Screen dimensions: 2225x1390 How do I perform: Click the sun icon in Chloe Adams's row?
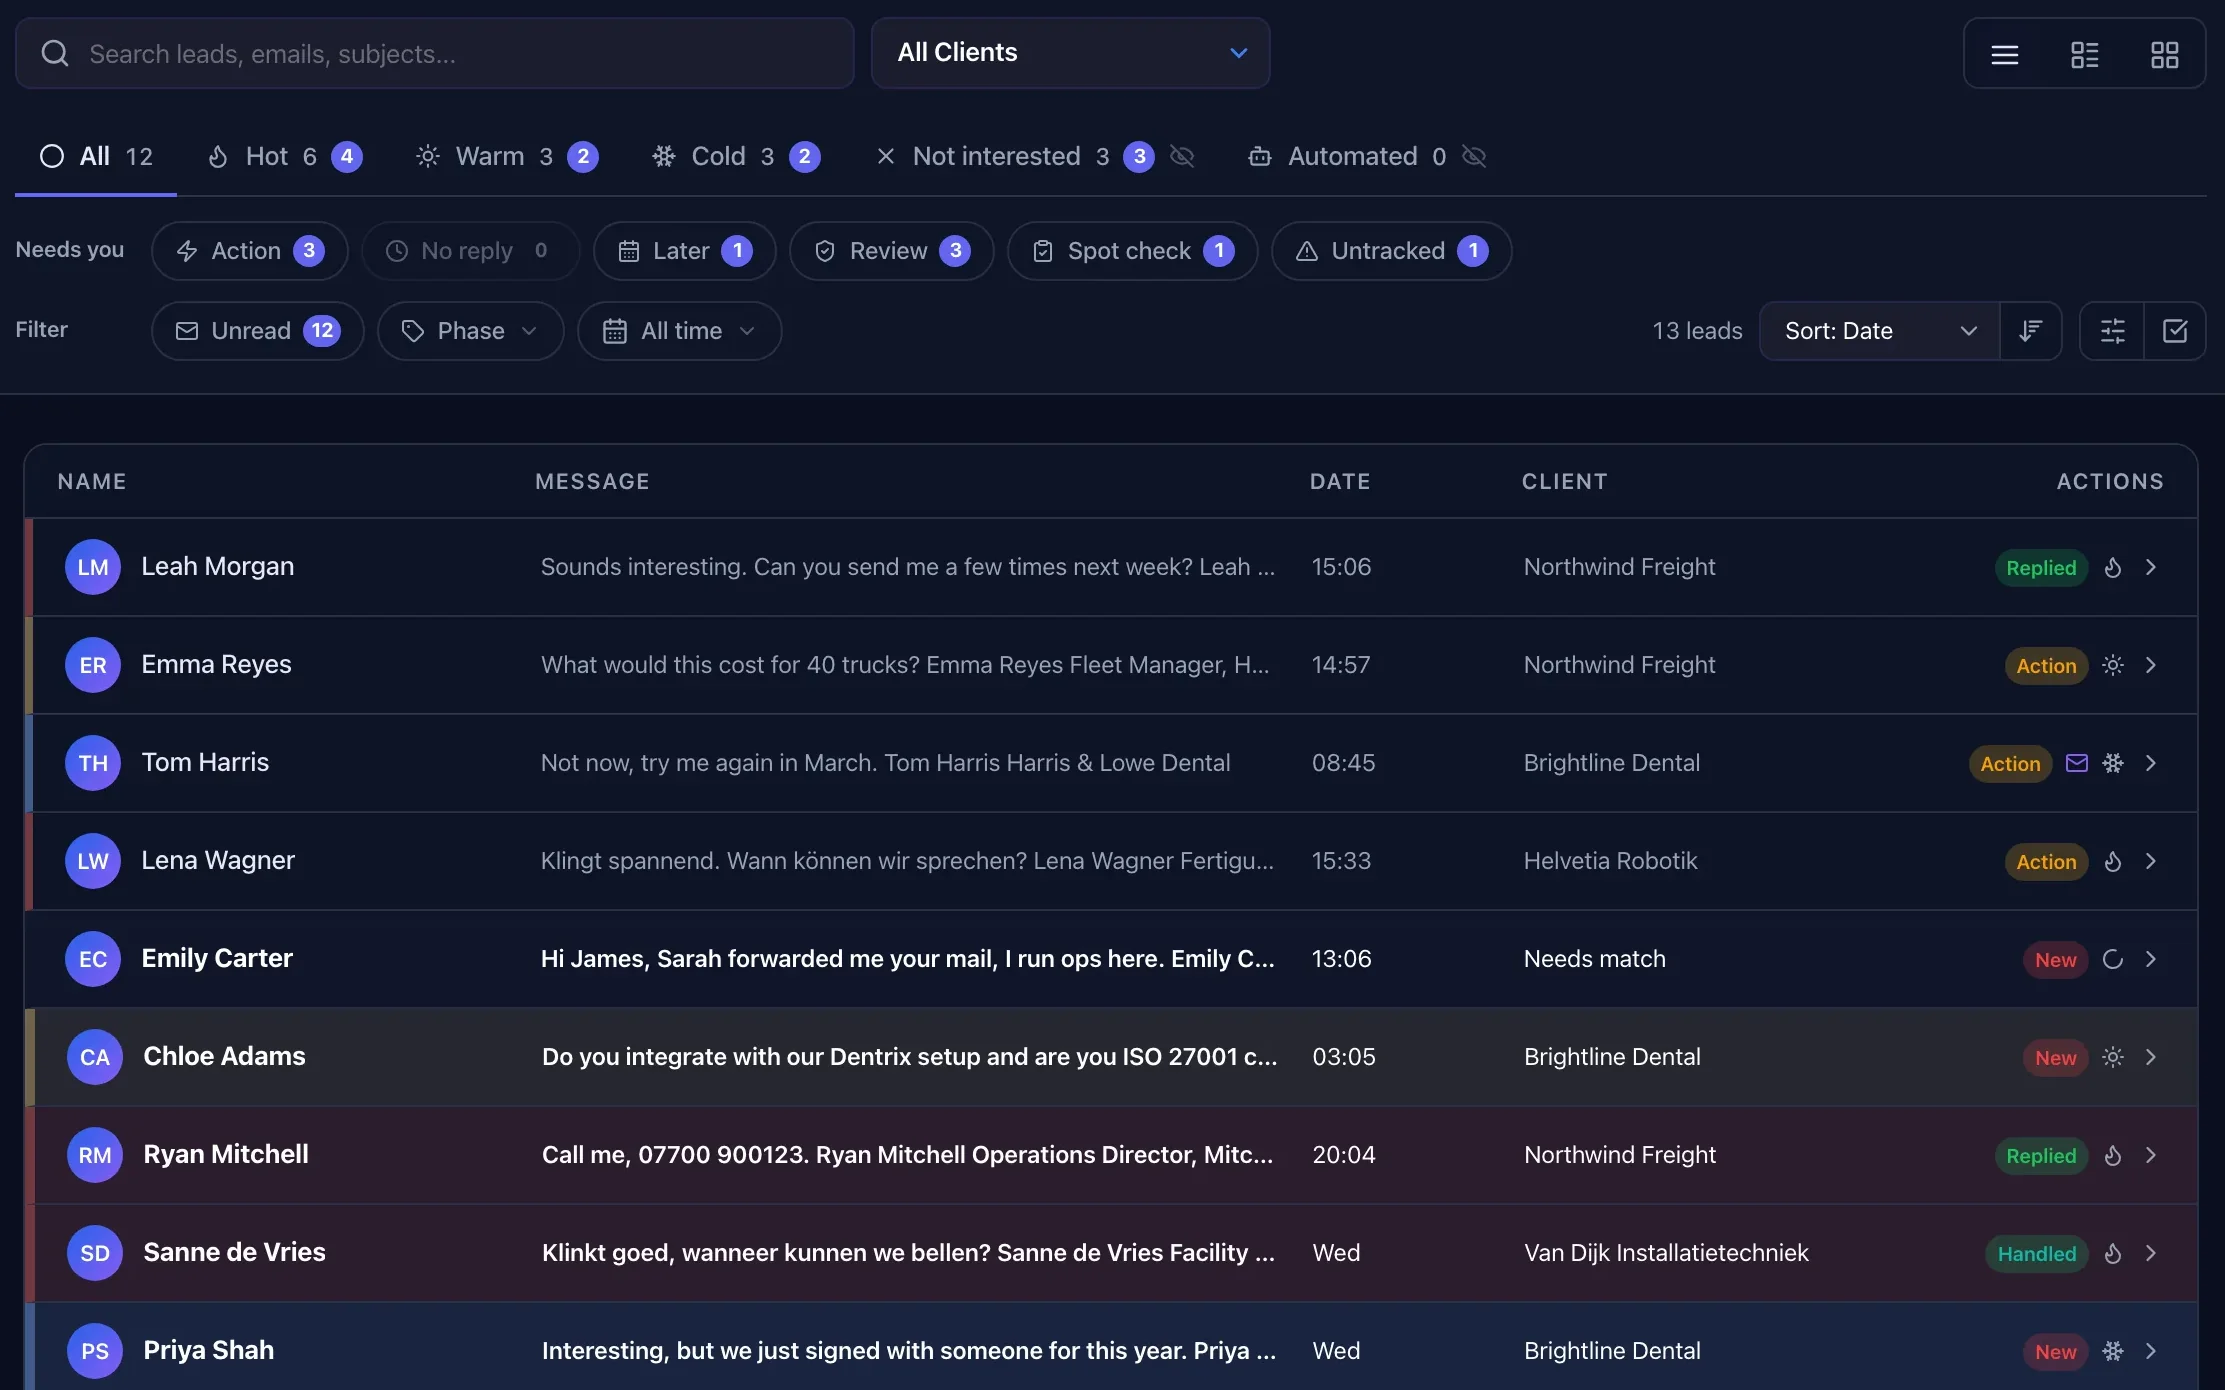[x=2112, y=1057]
